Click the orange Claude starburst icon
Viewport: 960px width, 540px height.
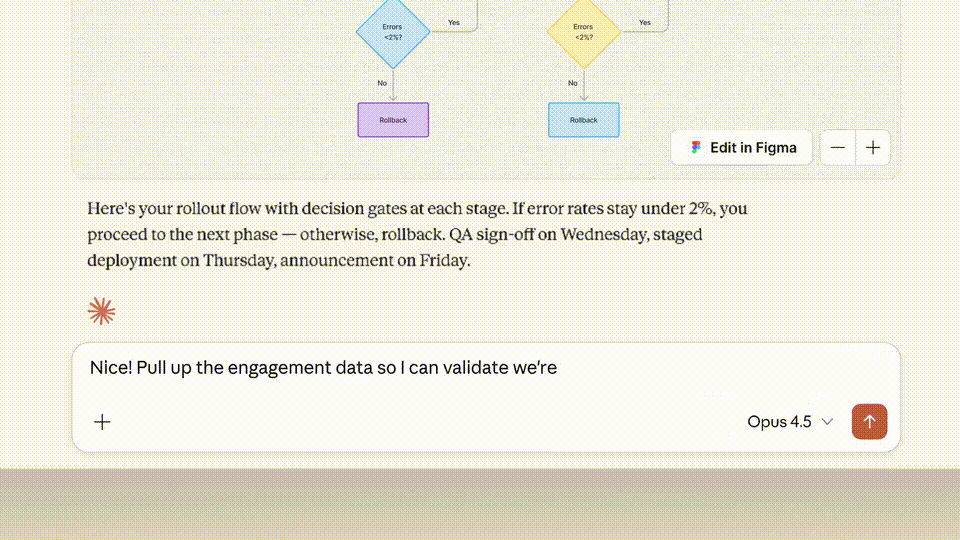pyautogui.click(x=102, y=312)
